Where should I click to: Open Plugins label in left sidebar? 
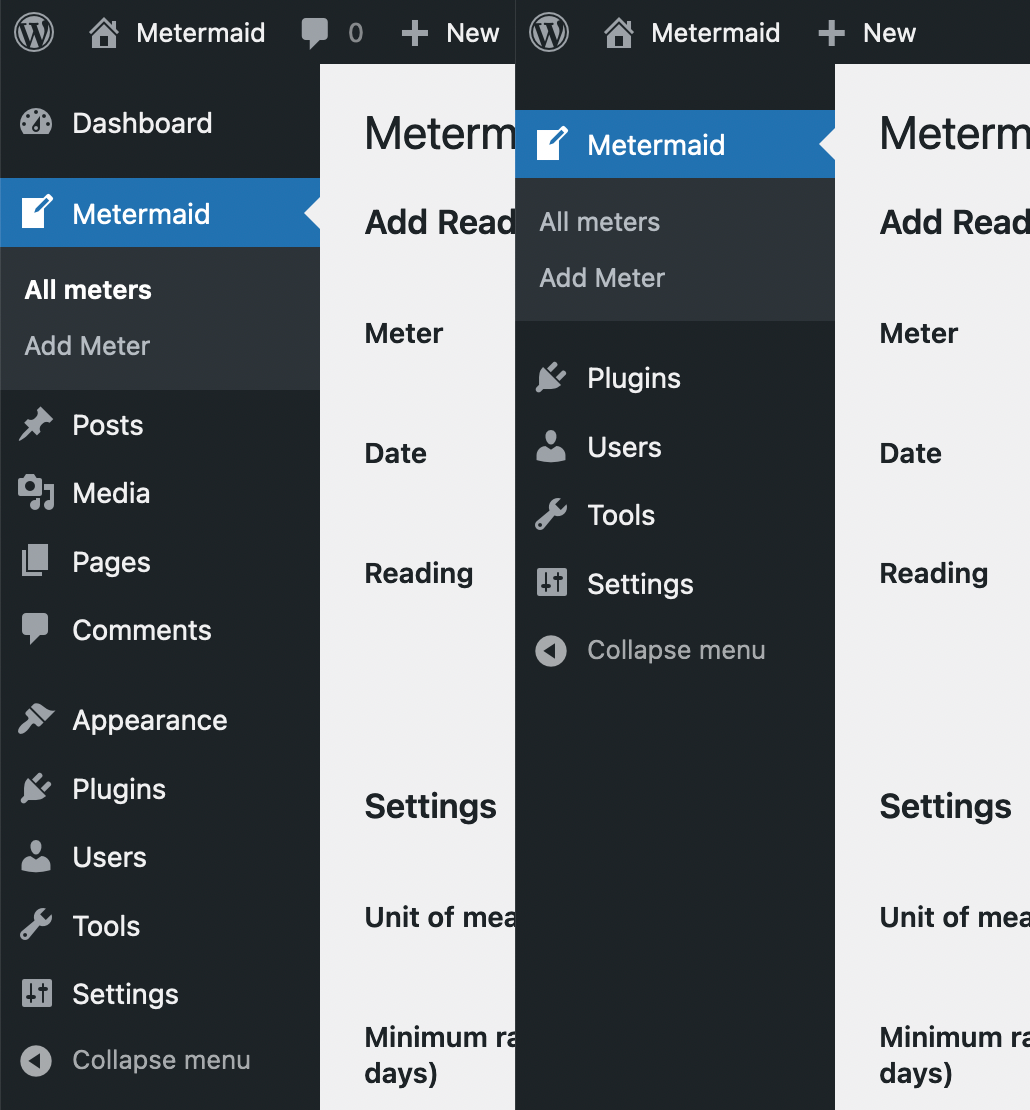(x=119, y=789)
